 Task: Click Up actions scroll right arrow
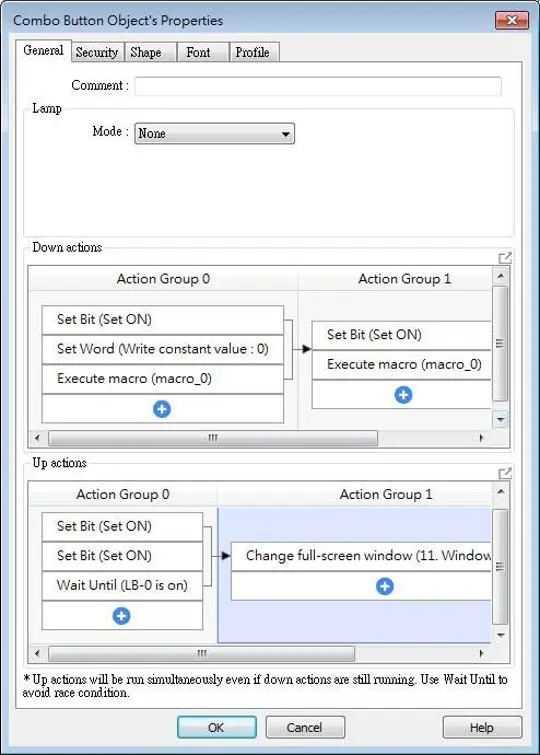481,653
